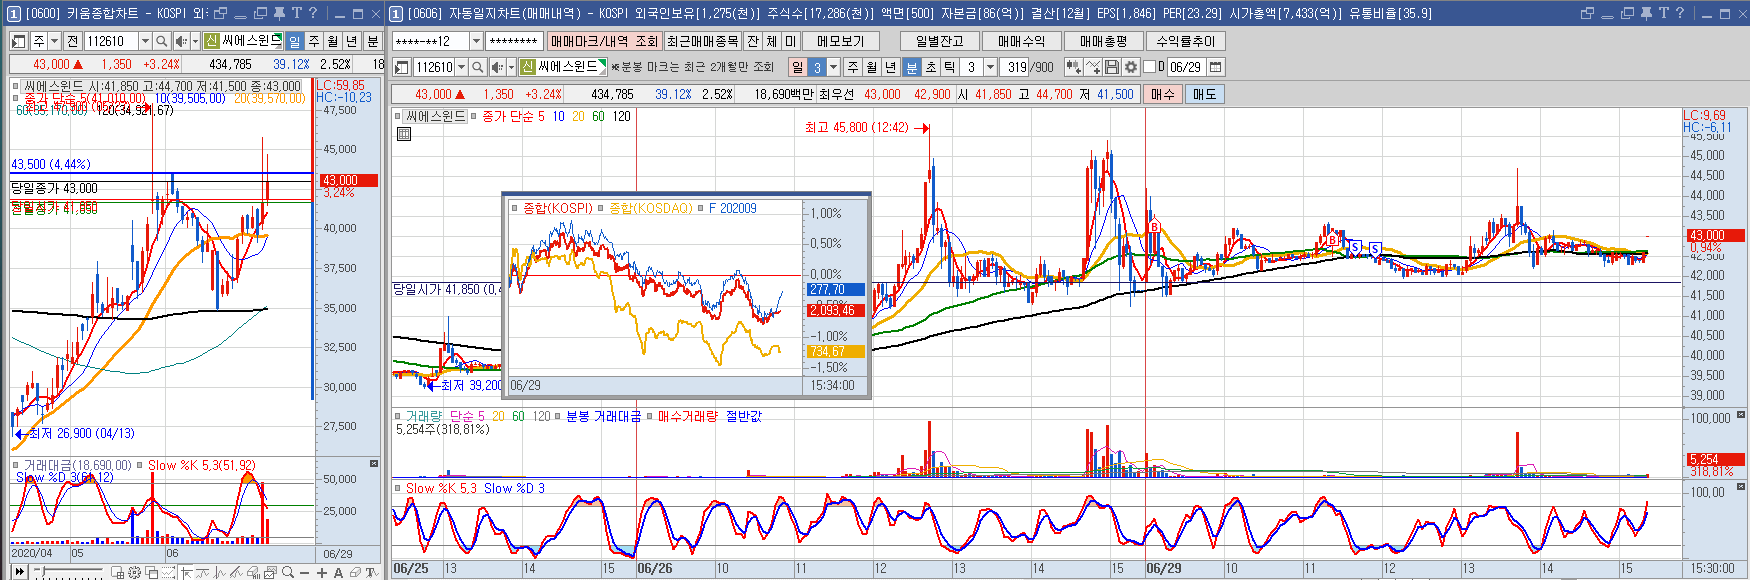The height and width of the screenshot is (580, 1750).
Task: Open 체 tab in 자동일지차트
Action: (x=772, y=41)
